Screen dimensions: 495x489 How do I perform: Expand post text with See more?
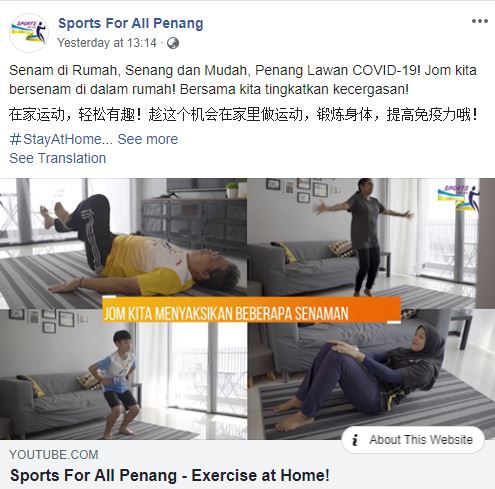point(148,139)
